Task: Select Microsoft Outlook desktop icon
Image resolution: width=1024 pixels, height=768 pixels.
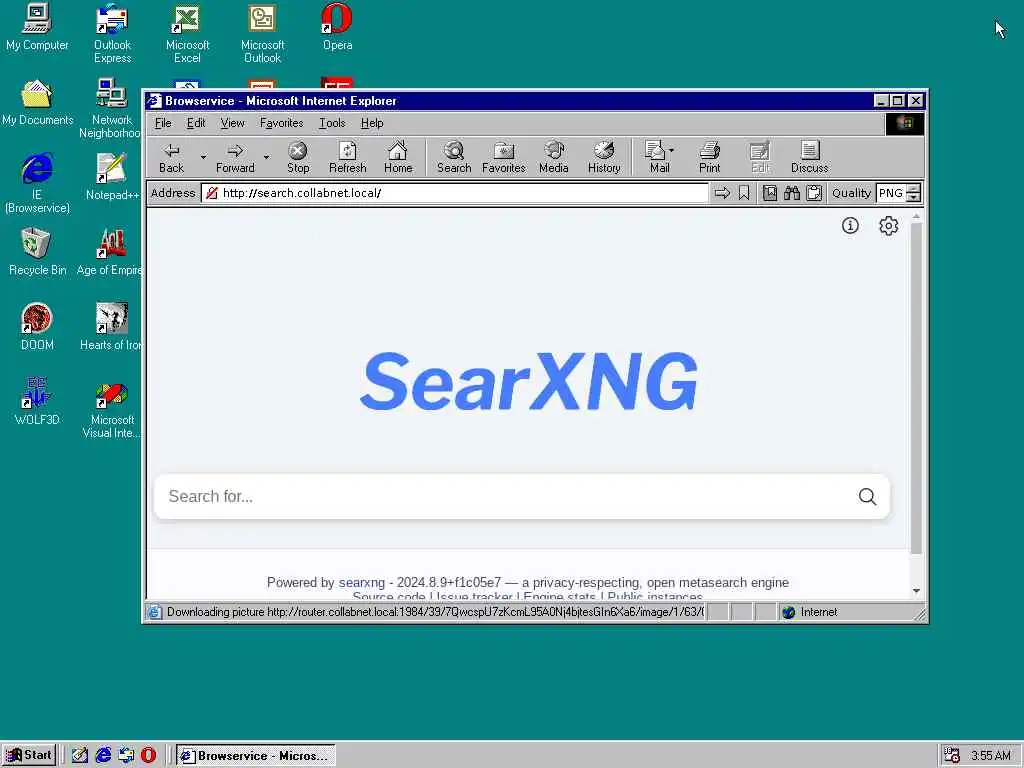Action: [263, 33]
